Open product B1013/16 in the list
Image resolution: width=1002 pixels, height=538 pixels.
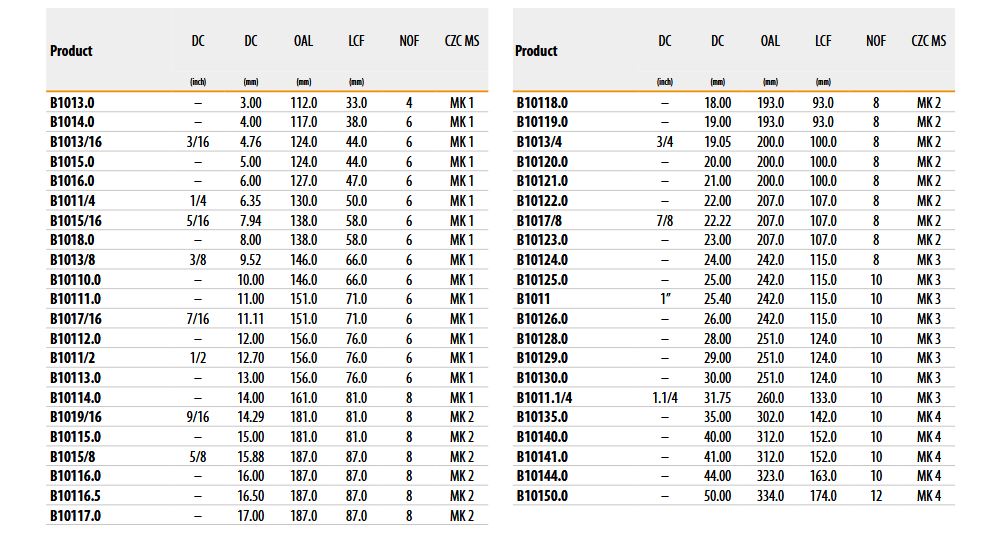(x=76, y=142)
